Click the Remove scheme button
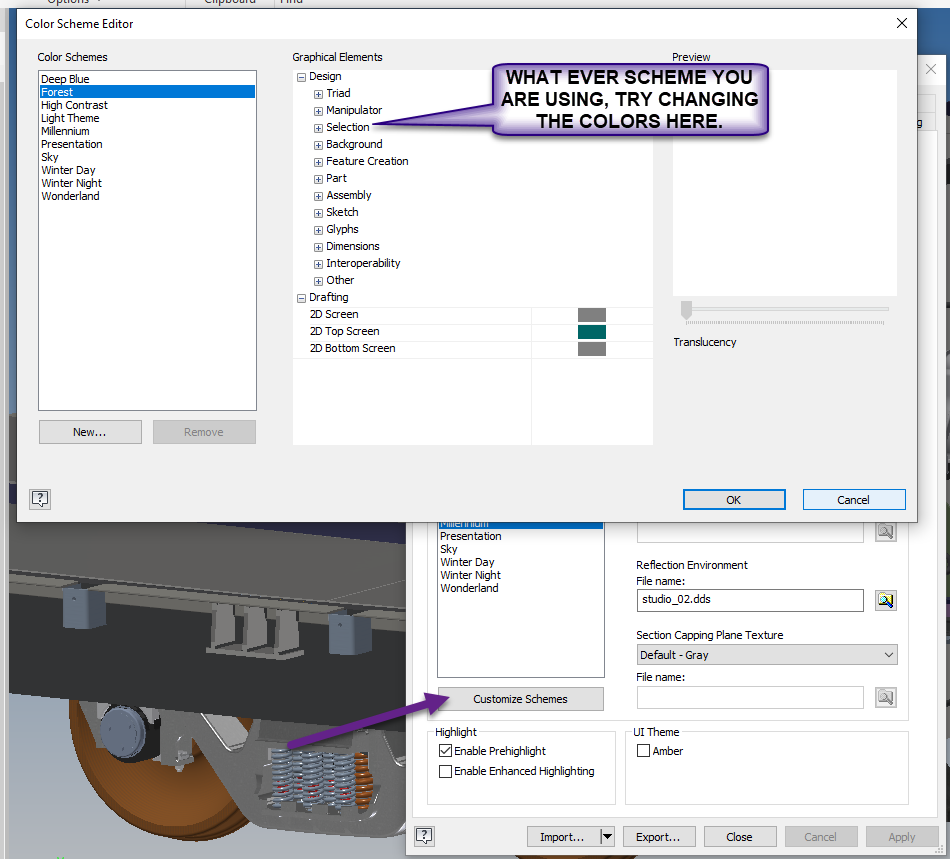950x859 pixels. click(x=204, y=432)
